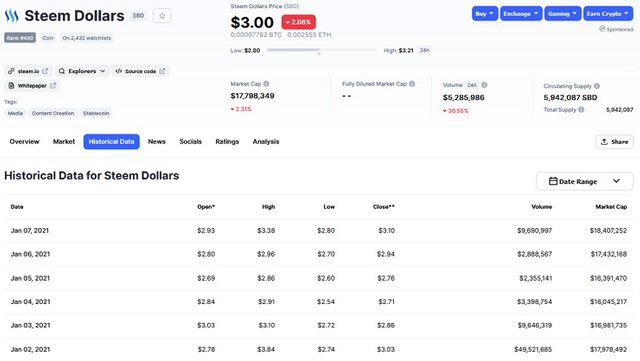Open the Source code link
This screenshot has width=640, height=361.
point(140,71)
